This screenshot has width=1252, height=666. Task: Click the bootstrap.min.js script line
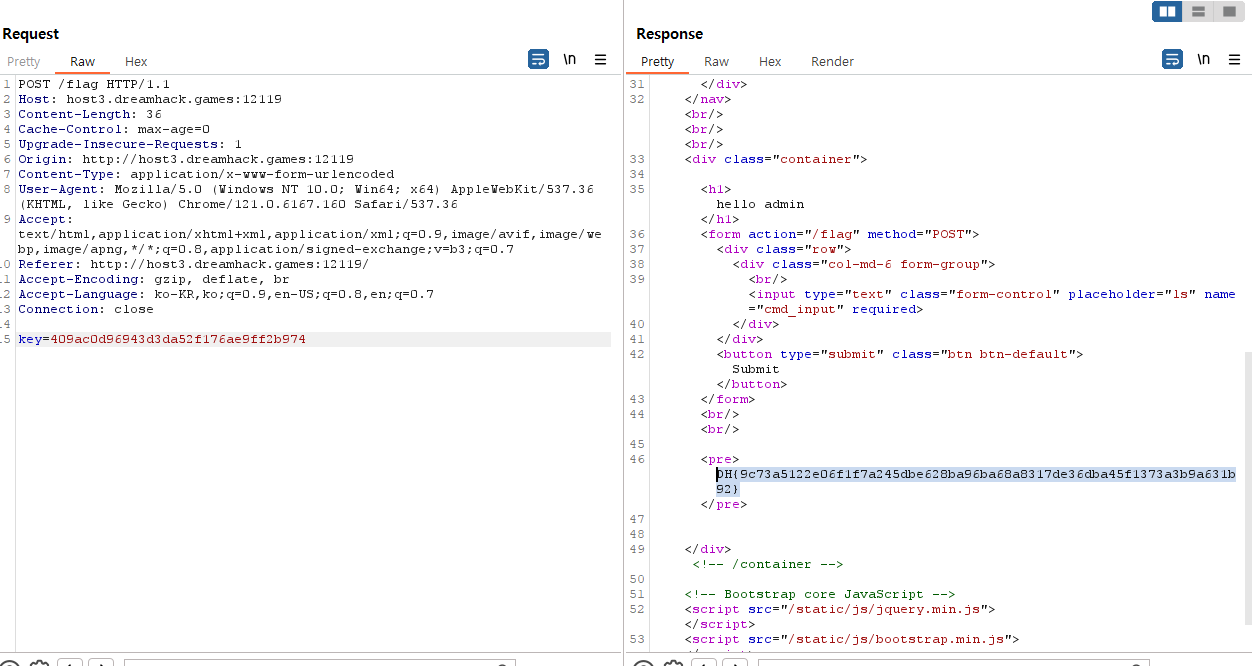(x=852, y=639)
